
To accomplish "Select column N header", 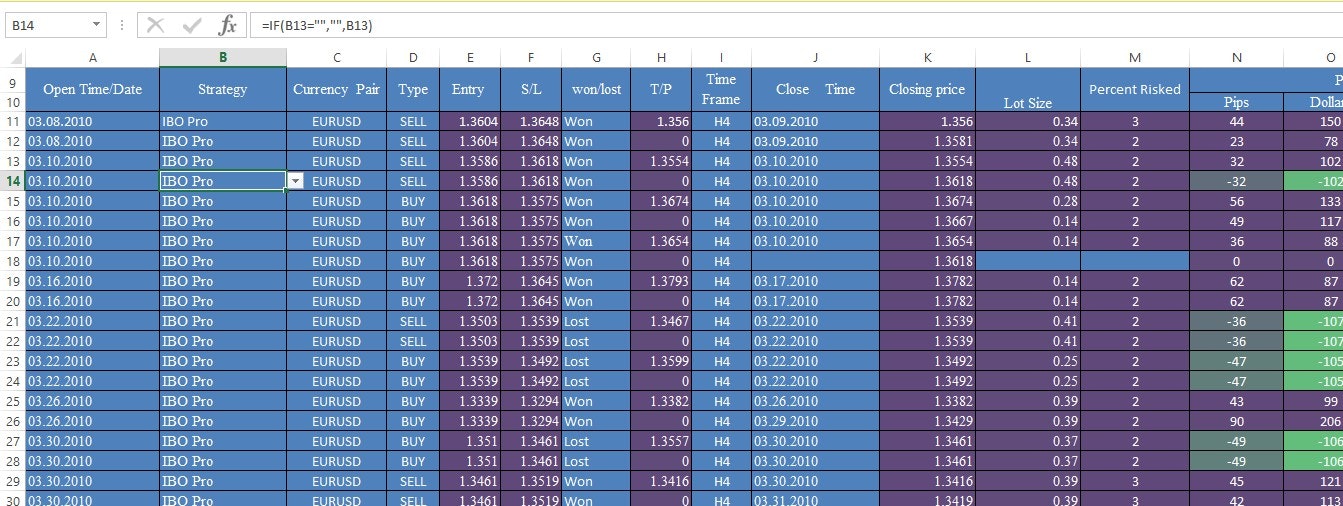I will tap(1237, 57).
